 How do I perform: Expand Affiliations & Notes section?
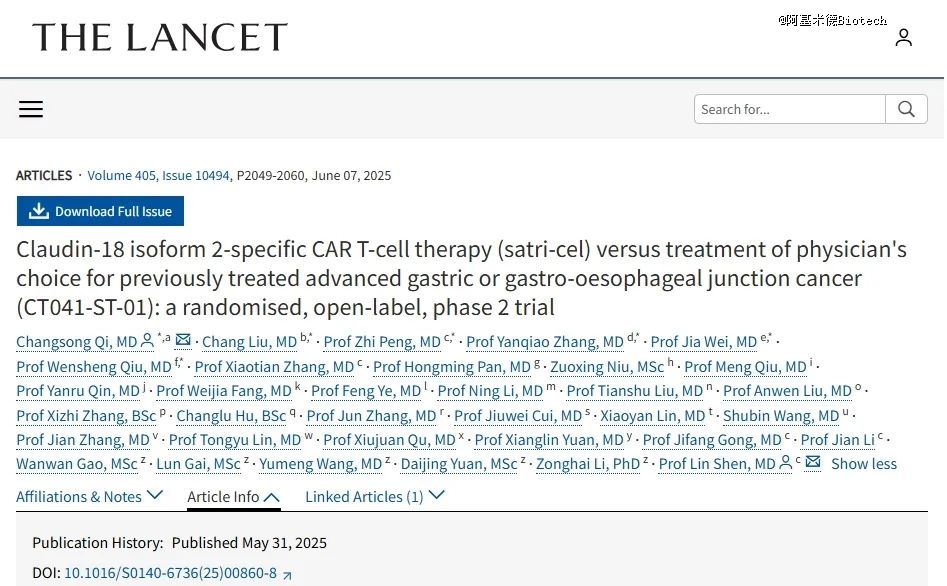pyautogui.click(x=89, y=497)
